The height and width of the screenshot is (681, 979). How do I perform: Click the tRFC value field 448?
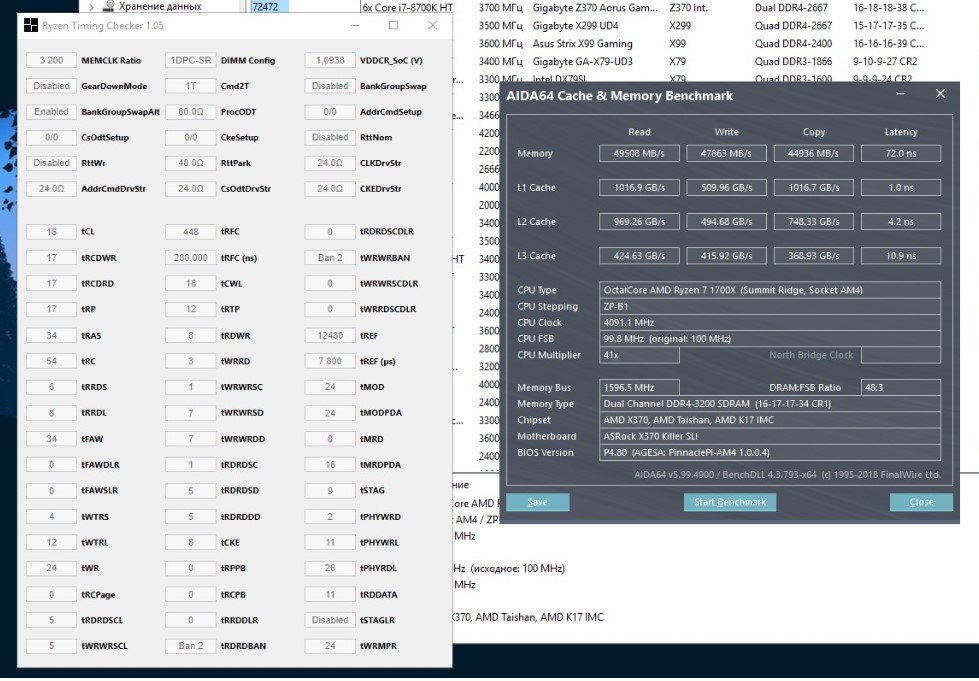(190, 232)
